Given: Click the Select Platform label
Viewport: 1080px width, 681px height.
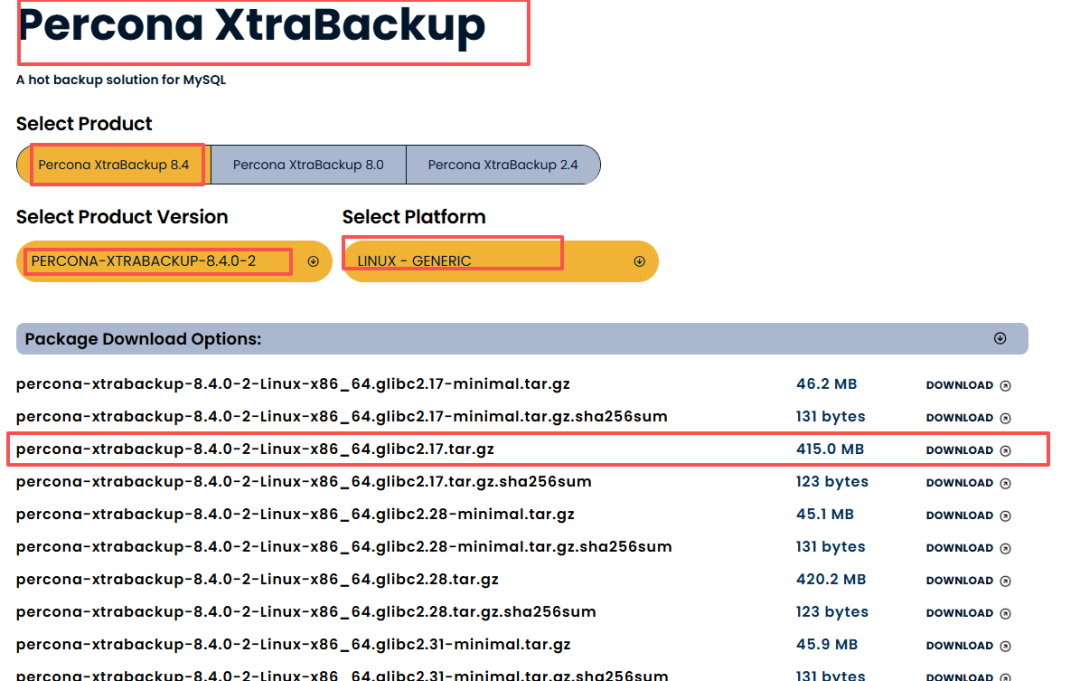Looking at the screenshot, I should 414,217.
